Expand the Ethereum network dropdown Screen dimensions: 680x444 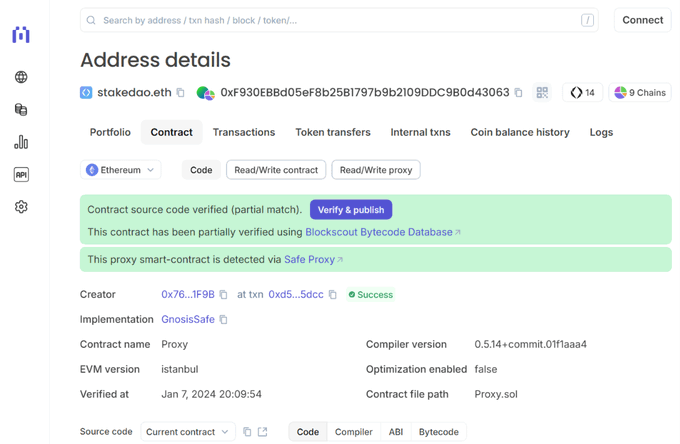[121, 170]
